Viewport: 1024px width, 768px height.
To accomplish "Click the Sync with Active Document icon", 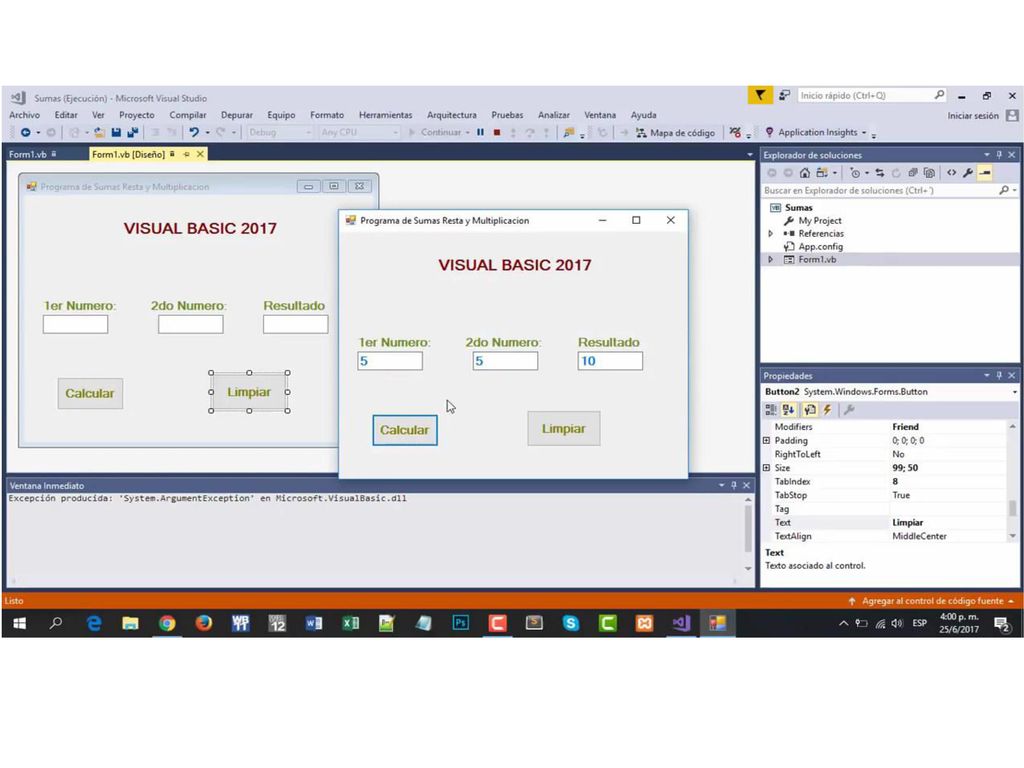I will point(880,173).
